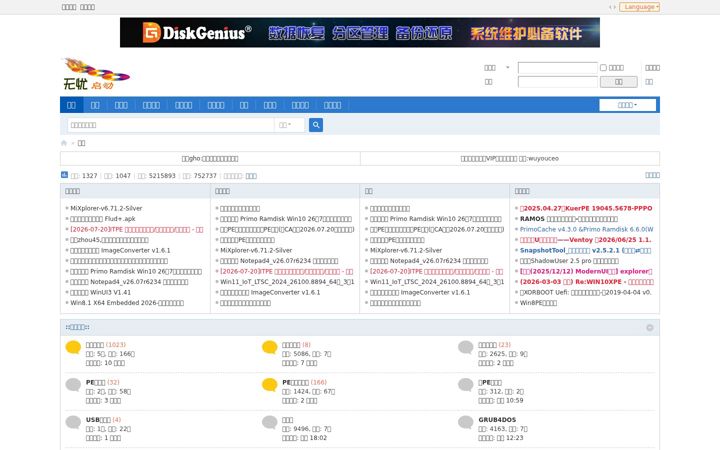Open the Flud+.apk thread
Image resolution: width=720 pixels, height=450 pixels.
103,219
